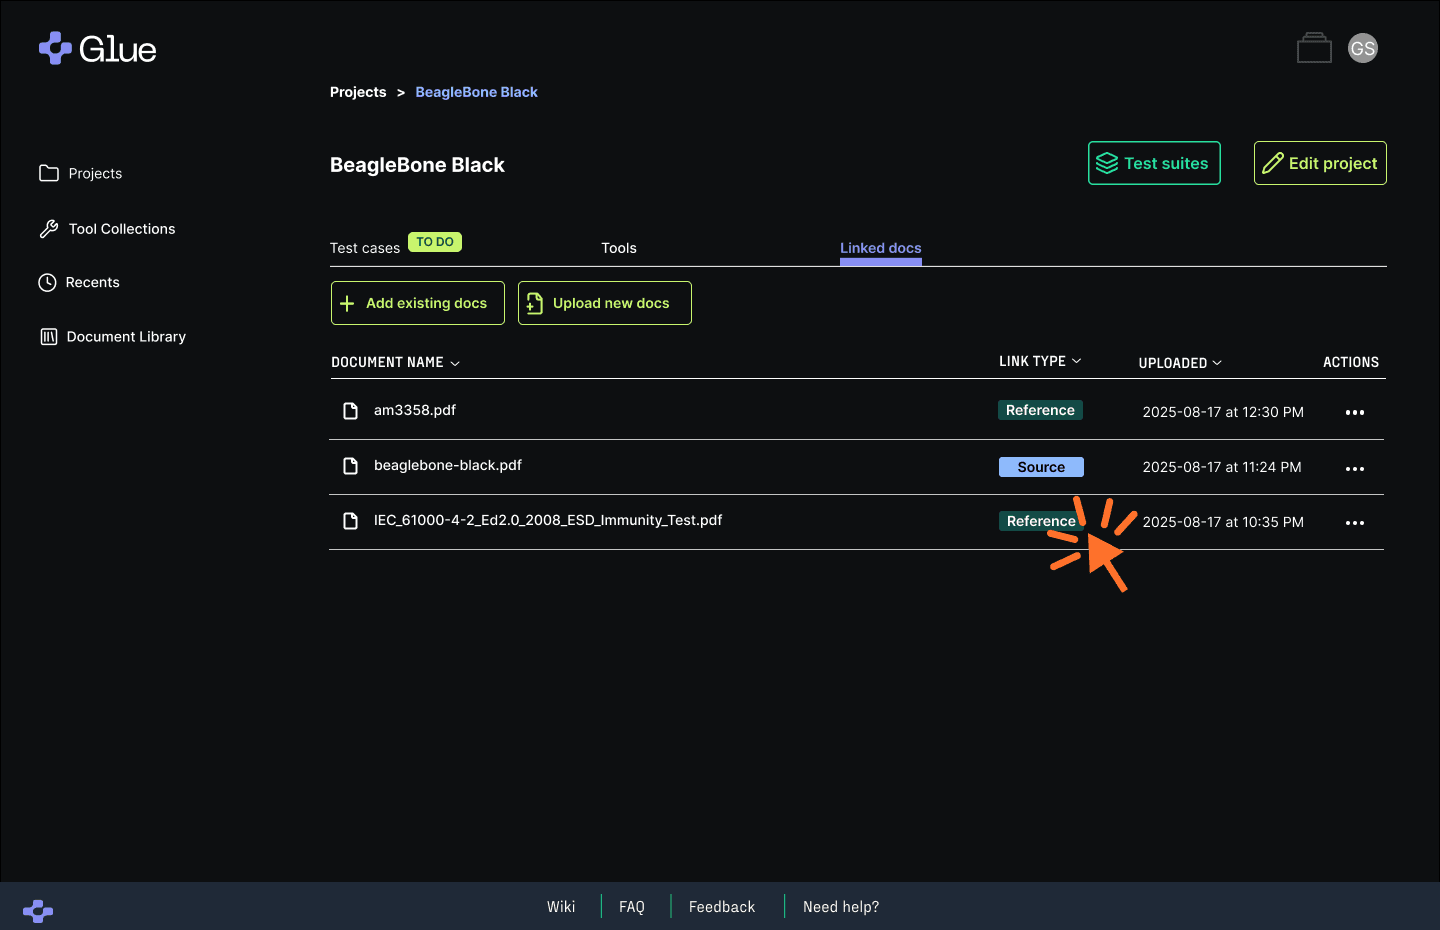Click the Glue logo in header
The width and height of the screenshot is (1440, 930).
(97, 48)
